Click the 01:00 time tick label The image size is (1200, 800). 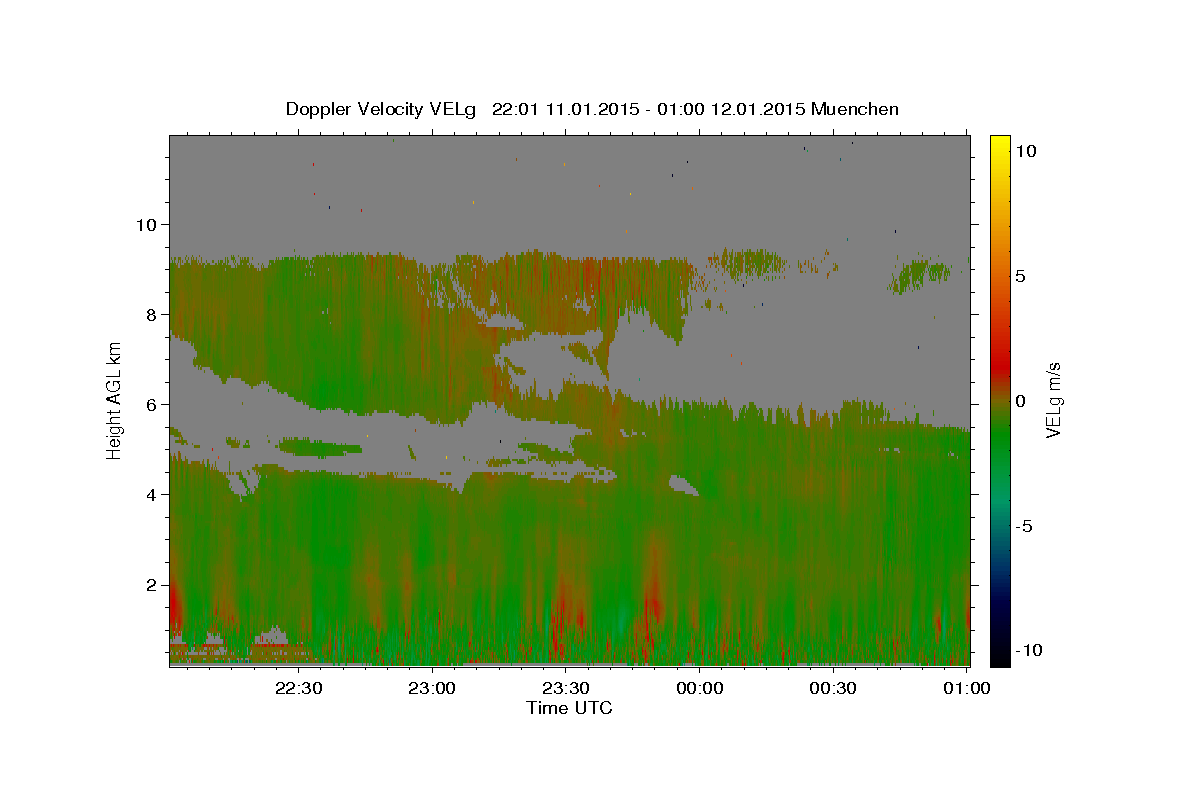pyautogui.click(x=966, y=688)
